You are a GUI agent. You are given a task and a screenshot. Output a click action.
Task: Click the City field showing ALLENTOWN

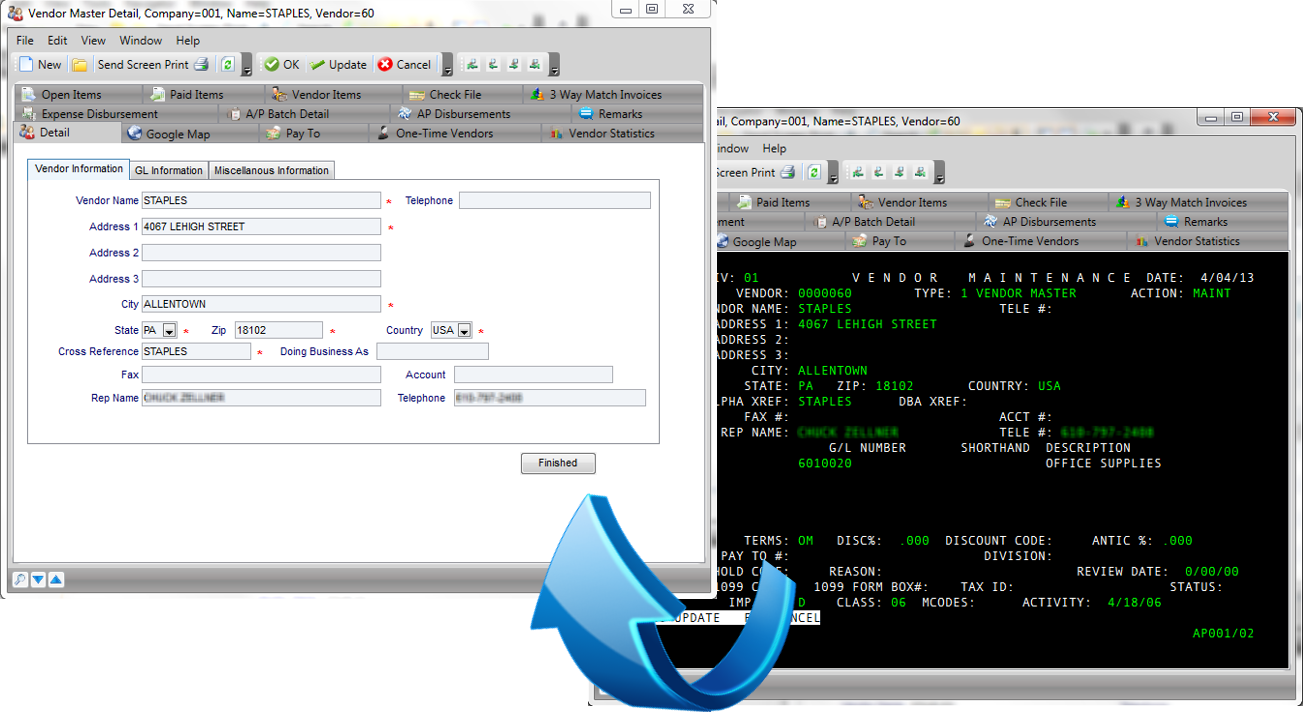(x=261, y=304)
